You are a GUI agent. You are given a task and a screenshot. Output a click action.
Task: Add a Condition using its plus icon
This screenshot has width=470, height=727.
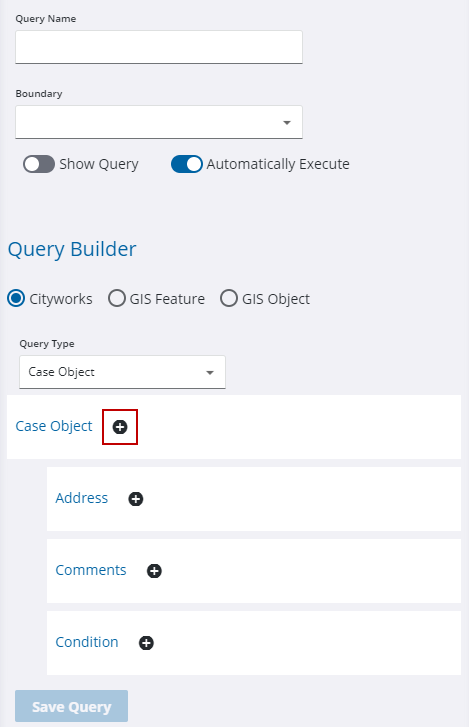point(146,643)
